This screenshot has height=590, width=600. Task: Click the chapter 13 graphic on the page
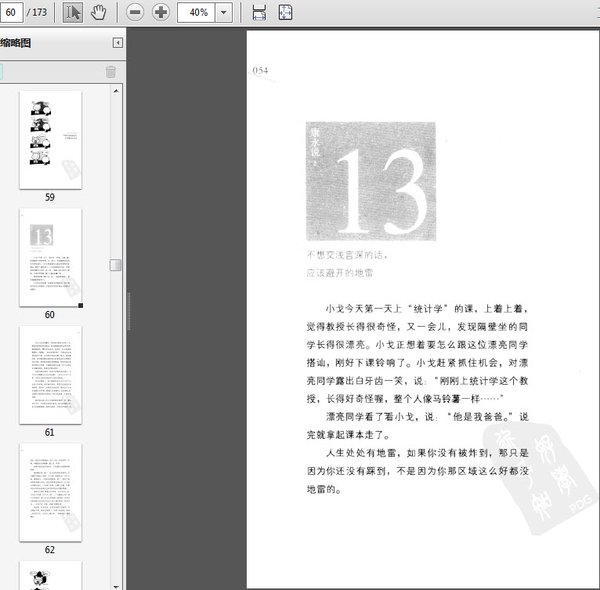[371, 181]
